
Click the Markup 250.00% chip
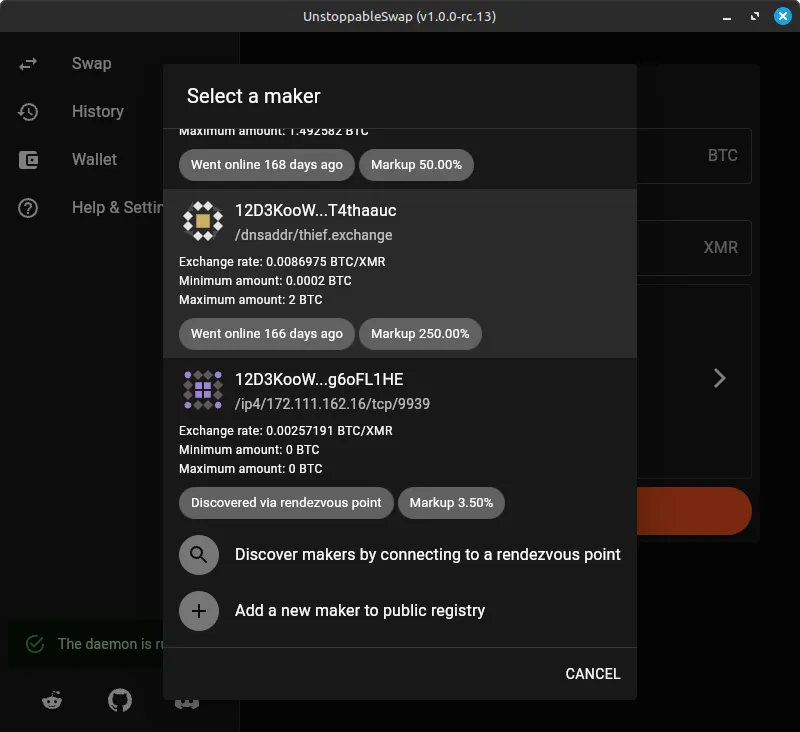click(x=420, y=334)
